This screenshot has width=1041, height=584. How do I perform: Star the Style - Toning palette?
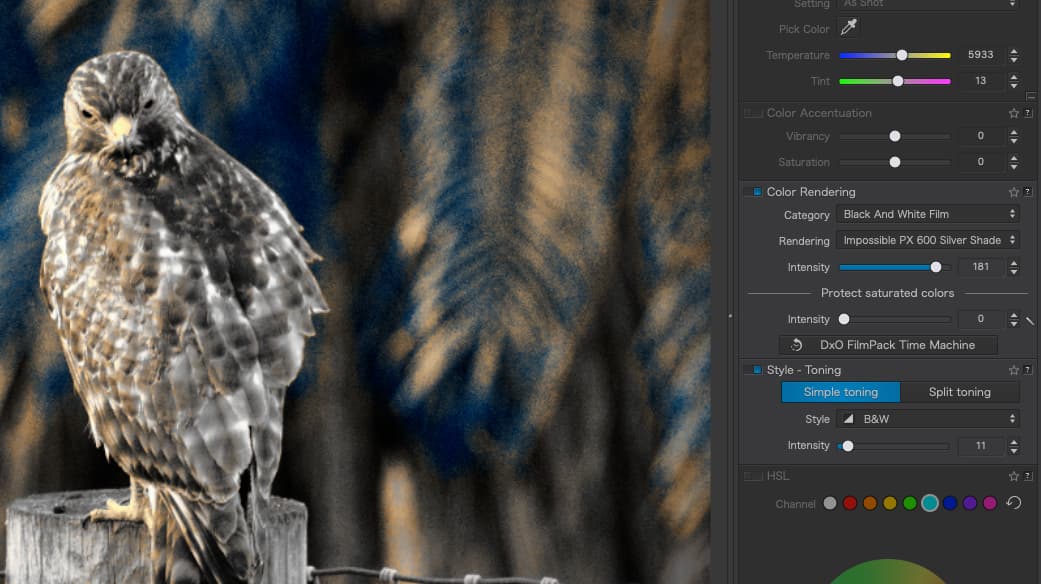click(x=1014, y=370)
